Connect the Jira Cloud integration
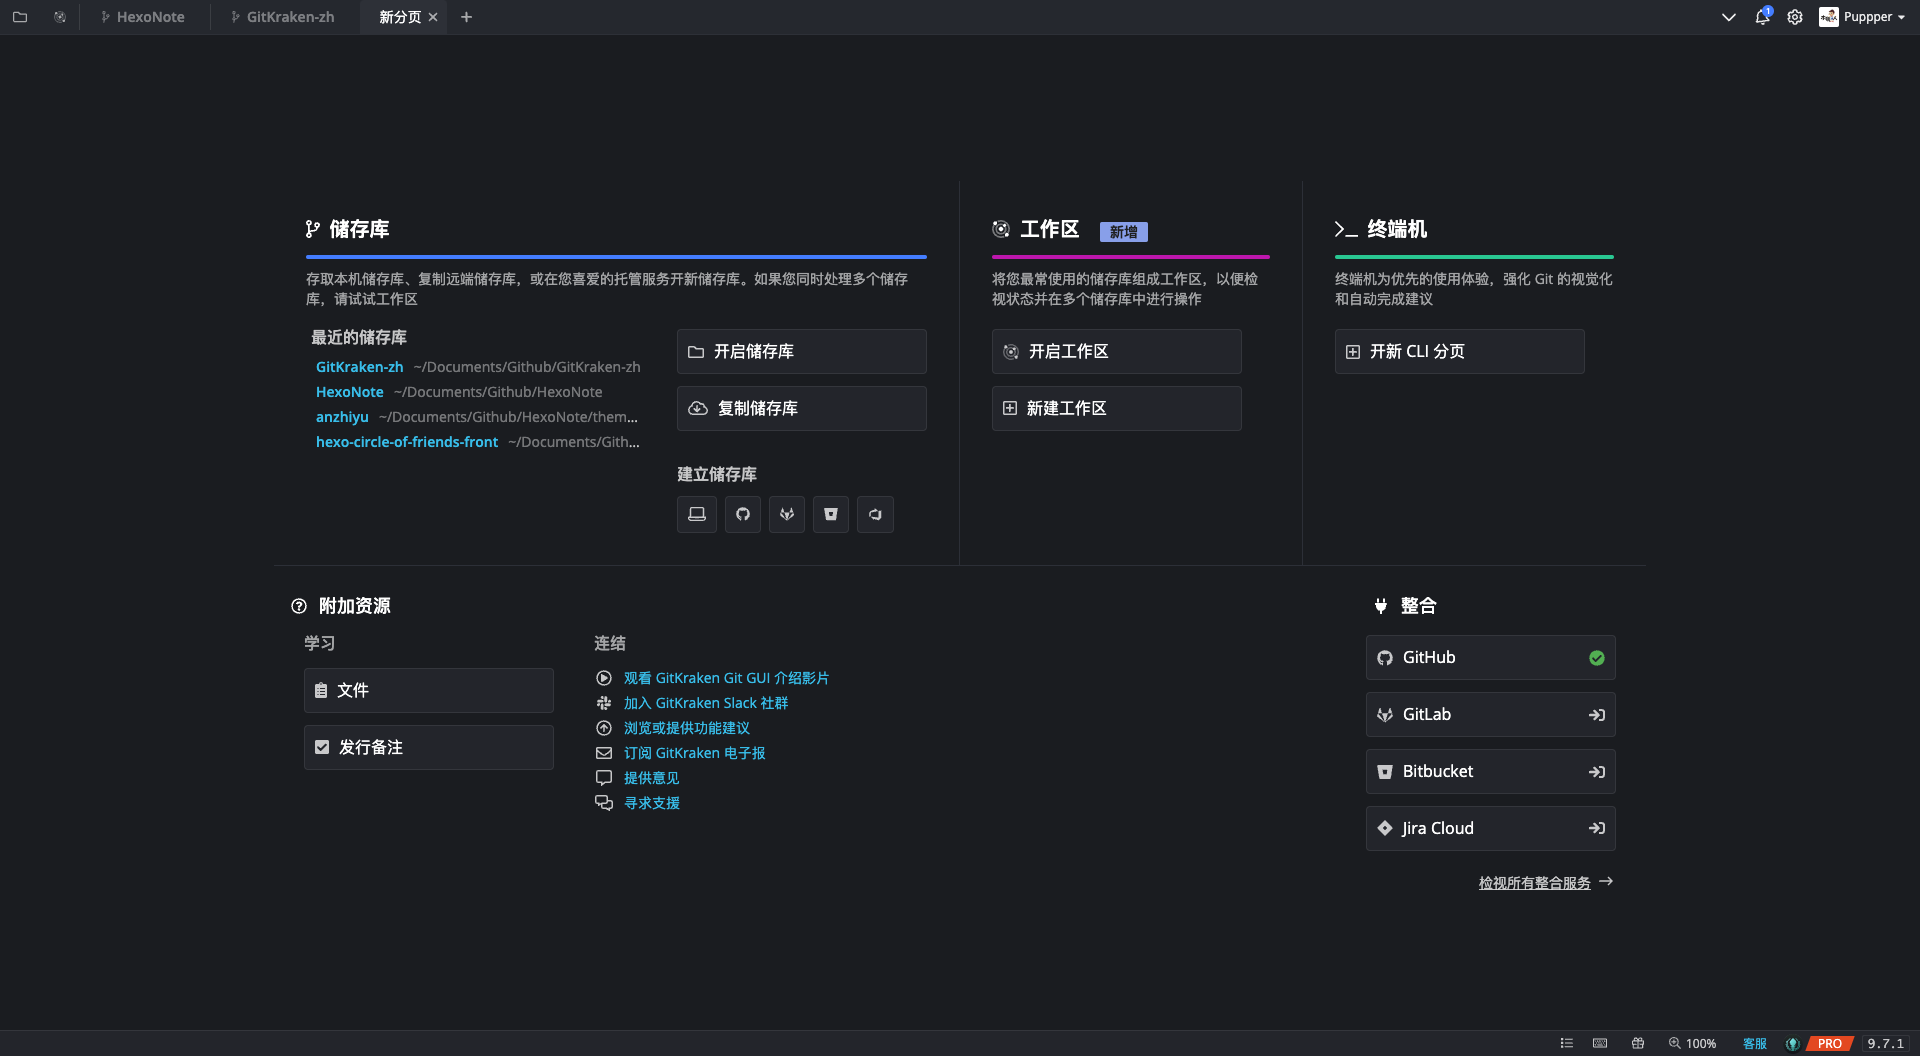Screen dimensions: 1920x1056 pos(1491,829)
